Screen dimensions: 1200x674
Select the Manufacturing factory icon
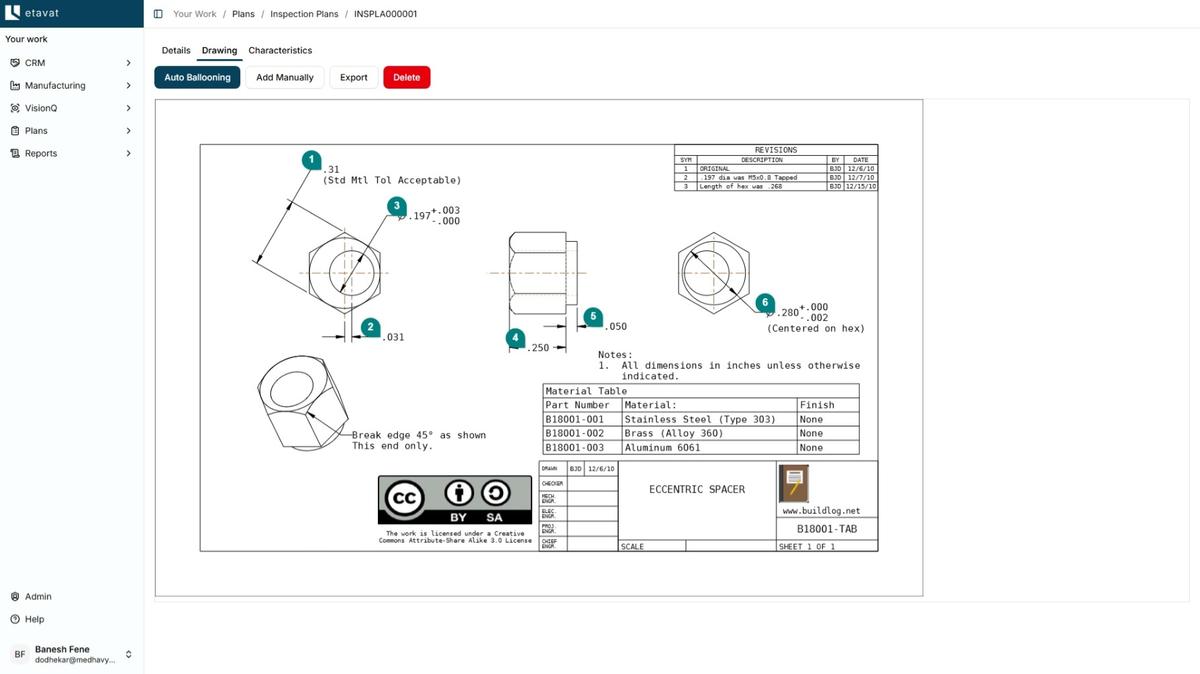pos(14,85)
